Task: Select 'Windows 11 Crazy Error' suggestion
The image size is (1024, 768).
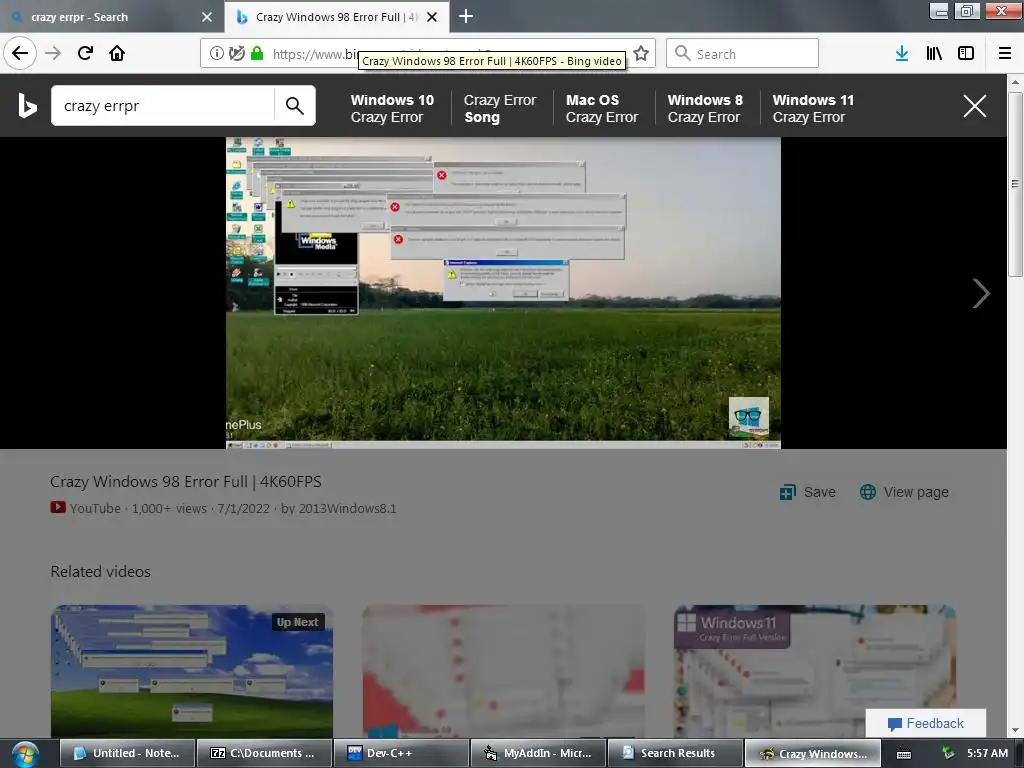Action: [812, 108]
